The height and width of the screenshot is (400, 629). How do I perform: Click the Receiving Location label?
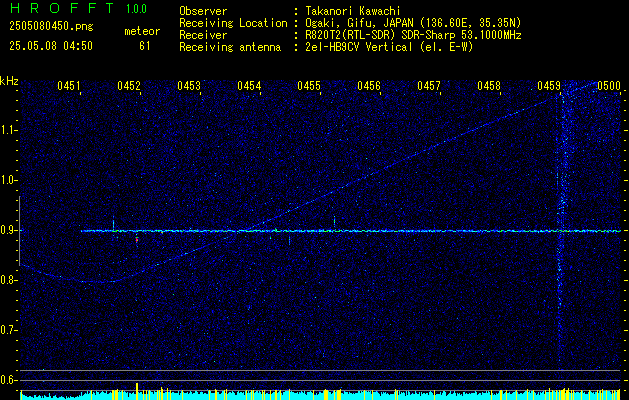click(233, 23)
